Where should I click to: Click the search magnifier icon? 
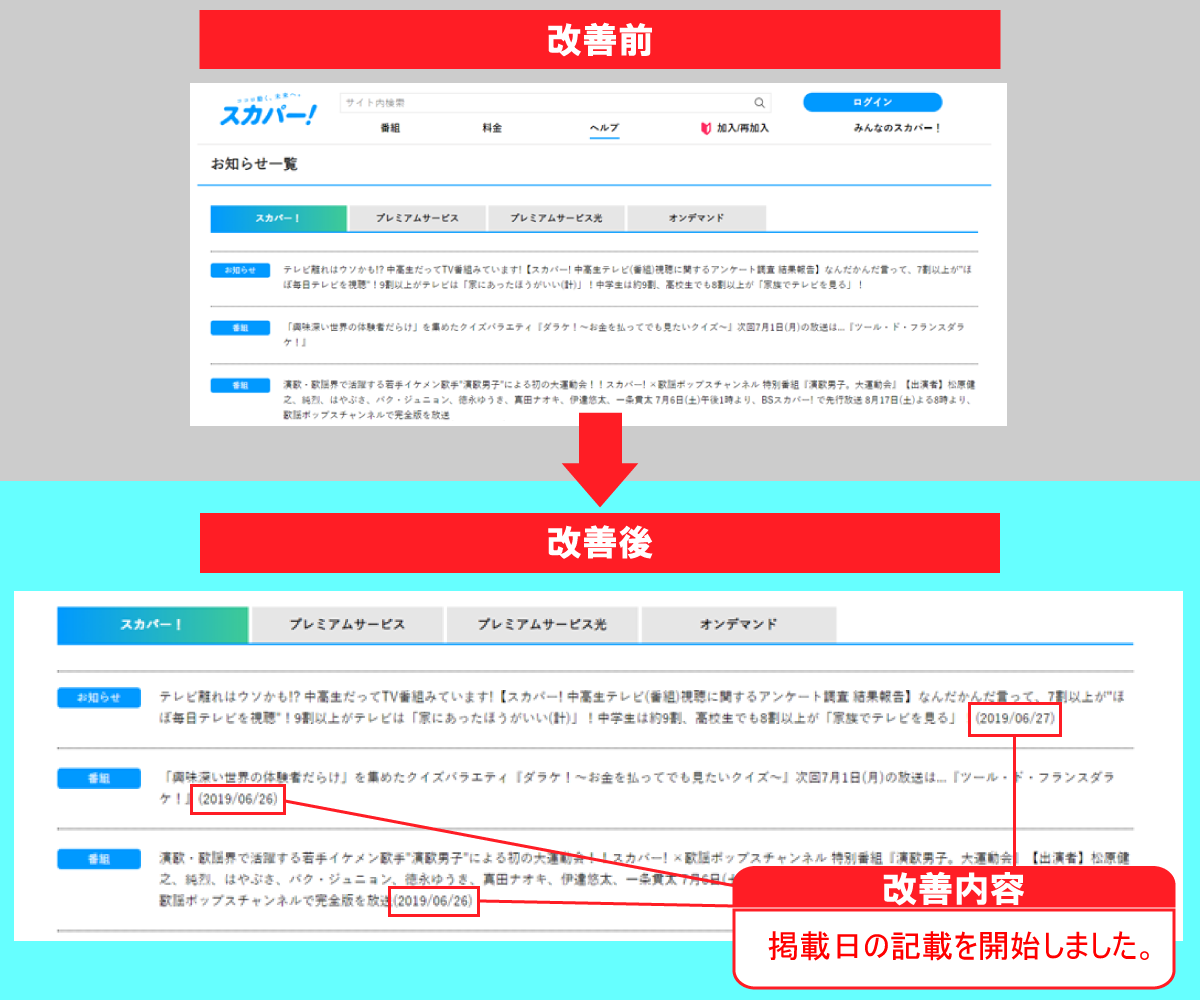pyautogui.click(x=759, y=102)
